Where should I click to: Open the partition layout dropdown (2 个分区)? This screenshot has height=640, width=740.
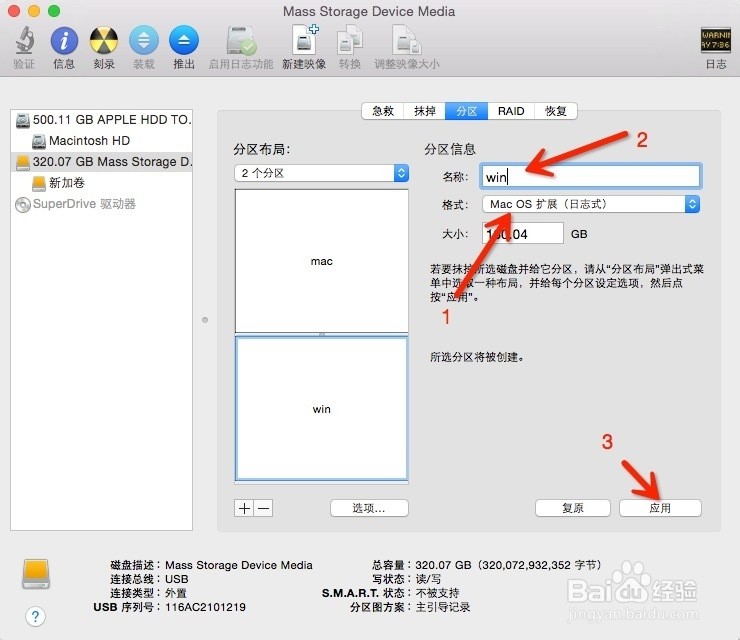[x=321, y=173]
